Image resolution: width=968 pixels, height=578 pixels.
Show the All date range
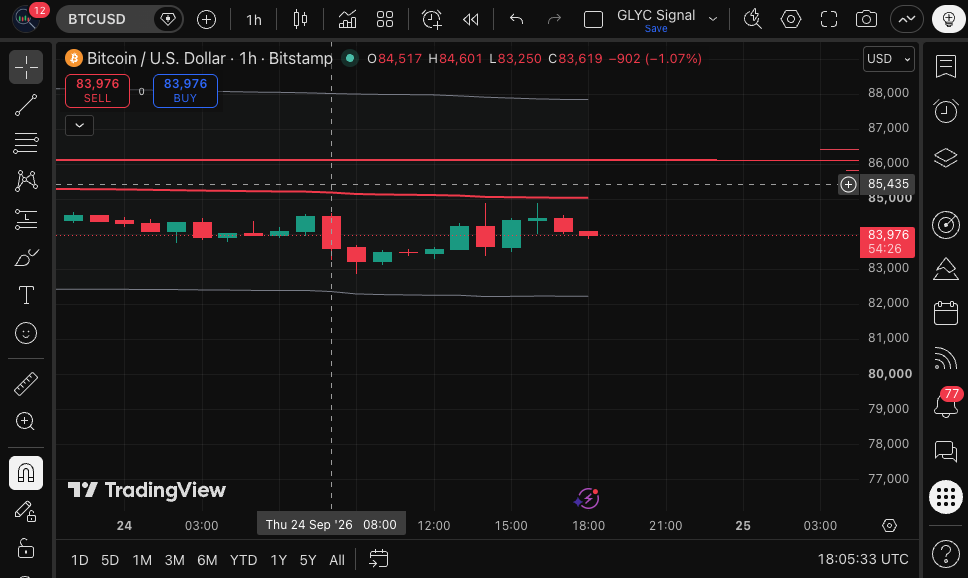coord(337,560)
